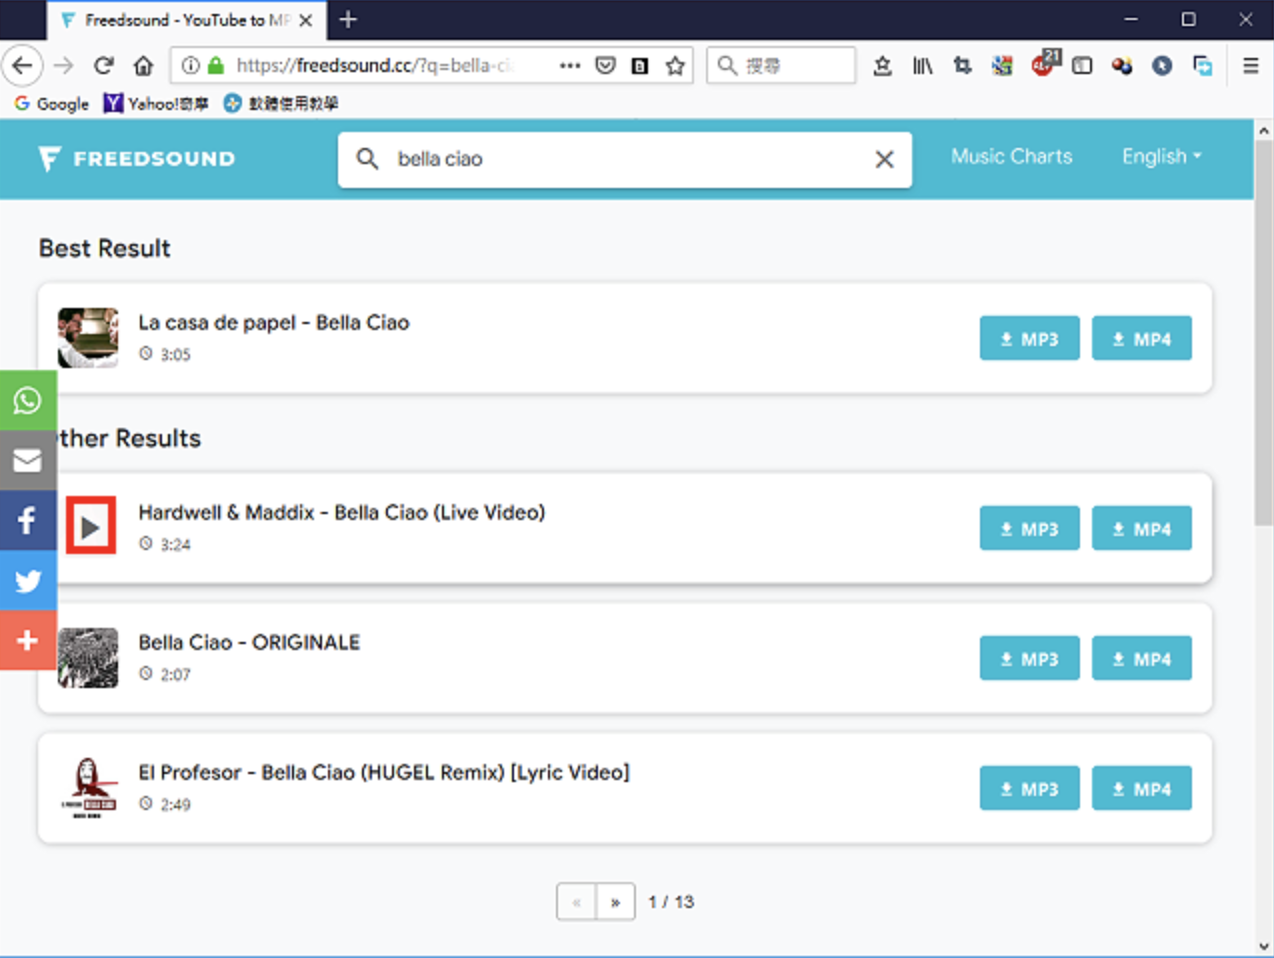Share via WhatsApp sidebar icon
Screen dimensions: 1274x958
(x=28, y=400)
